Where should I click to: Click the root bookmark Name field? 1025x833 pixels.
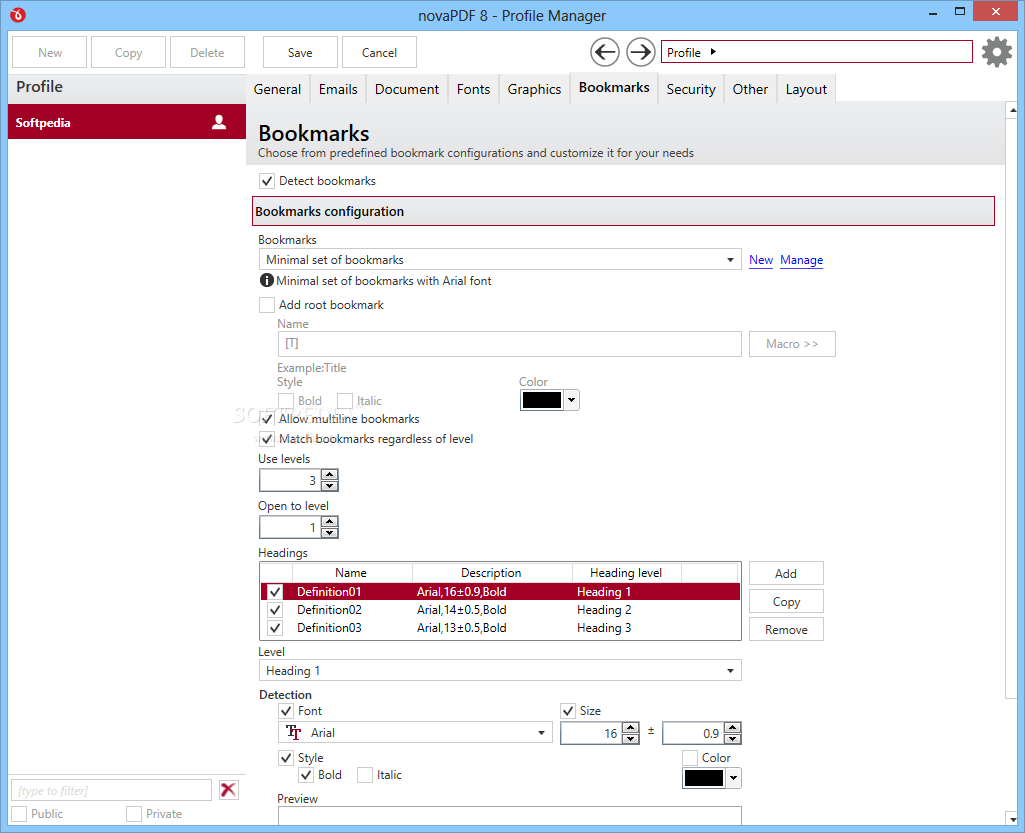point(510,344)
